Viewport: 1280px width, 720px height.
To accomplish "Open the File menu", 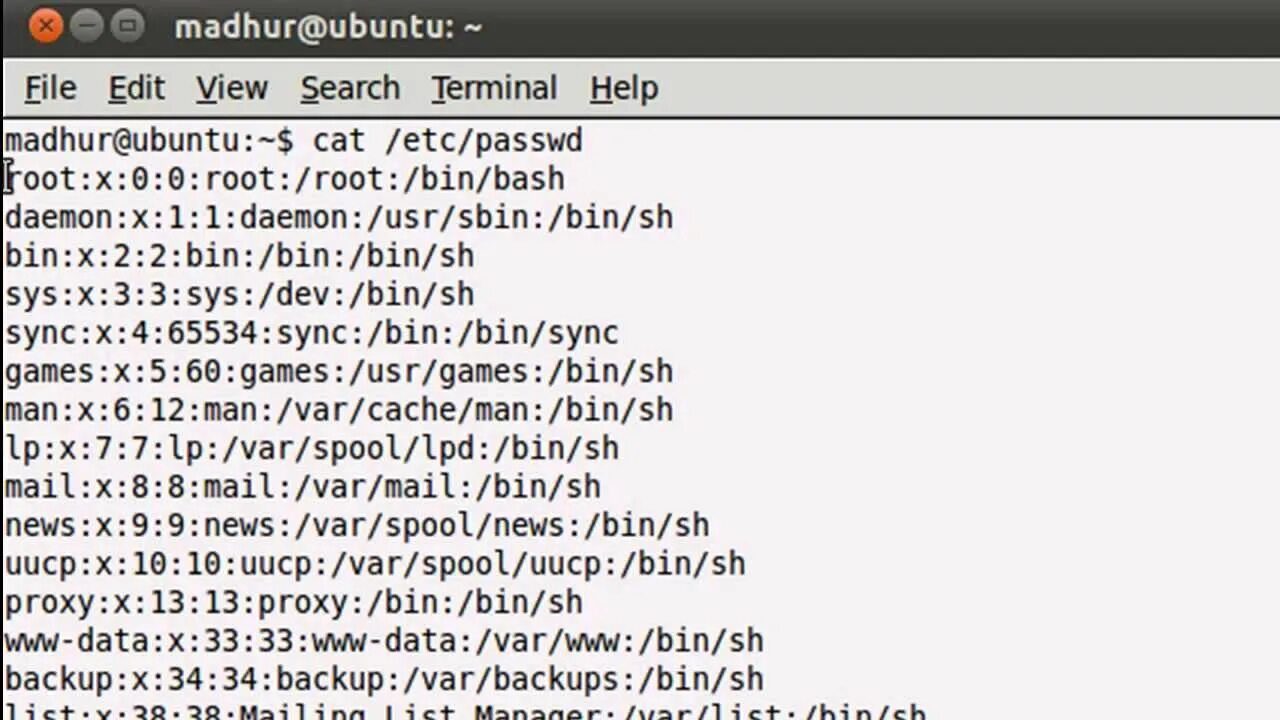I will (x=50, y=88).
